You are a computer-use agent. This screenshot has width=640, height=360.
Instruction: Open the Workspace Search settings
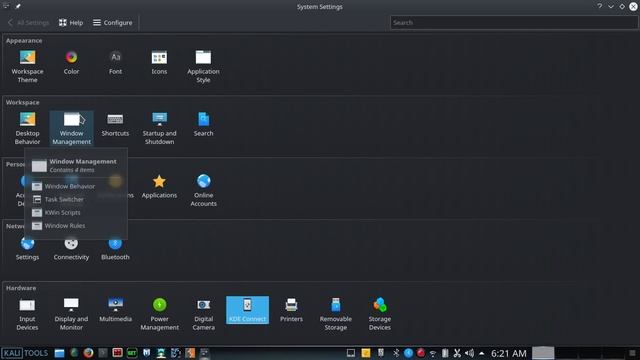(203, 124)
